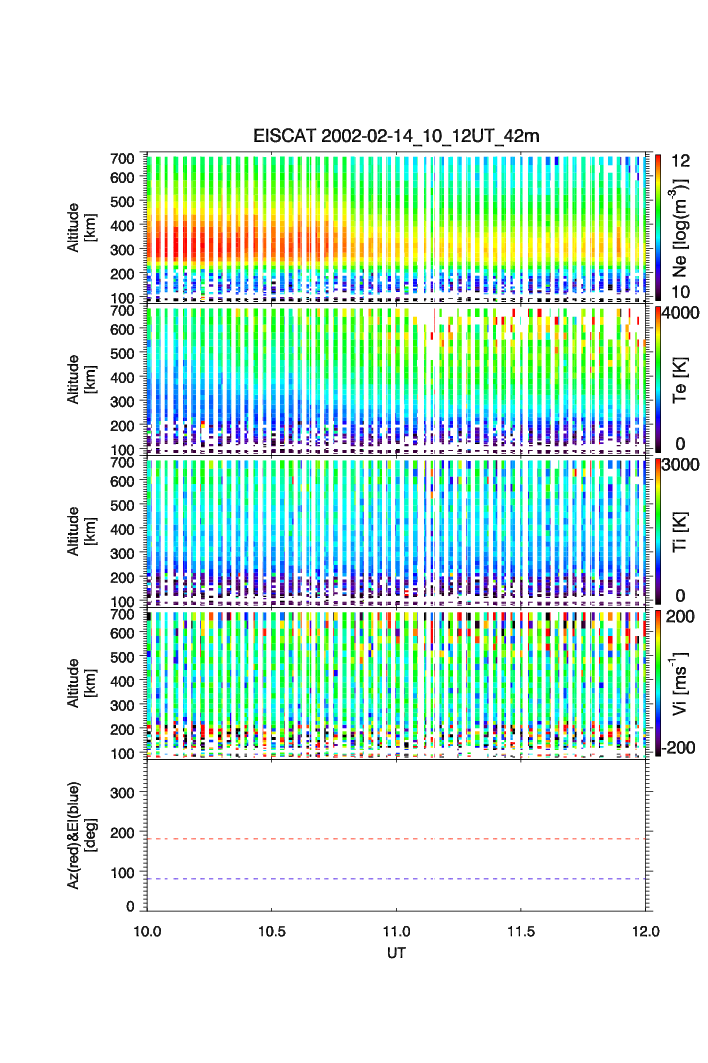This screenshot has width=708, height=1063.
Task: Click the 10.0 tick on time axis
Action: tap(148, 931)
